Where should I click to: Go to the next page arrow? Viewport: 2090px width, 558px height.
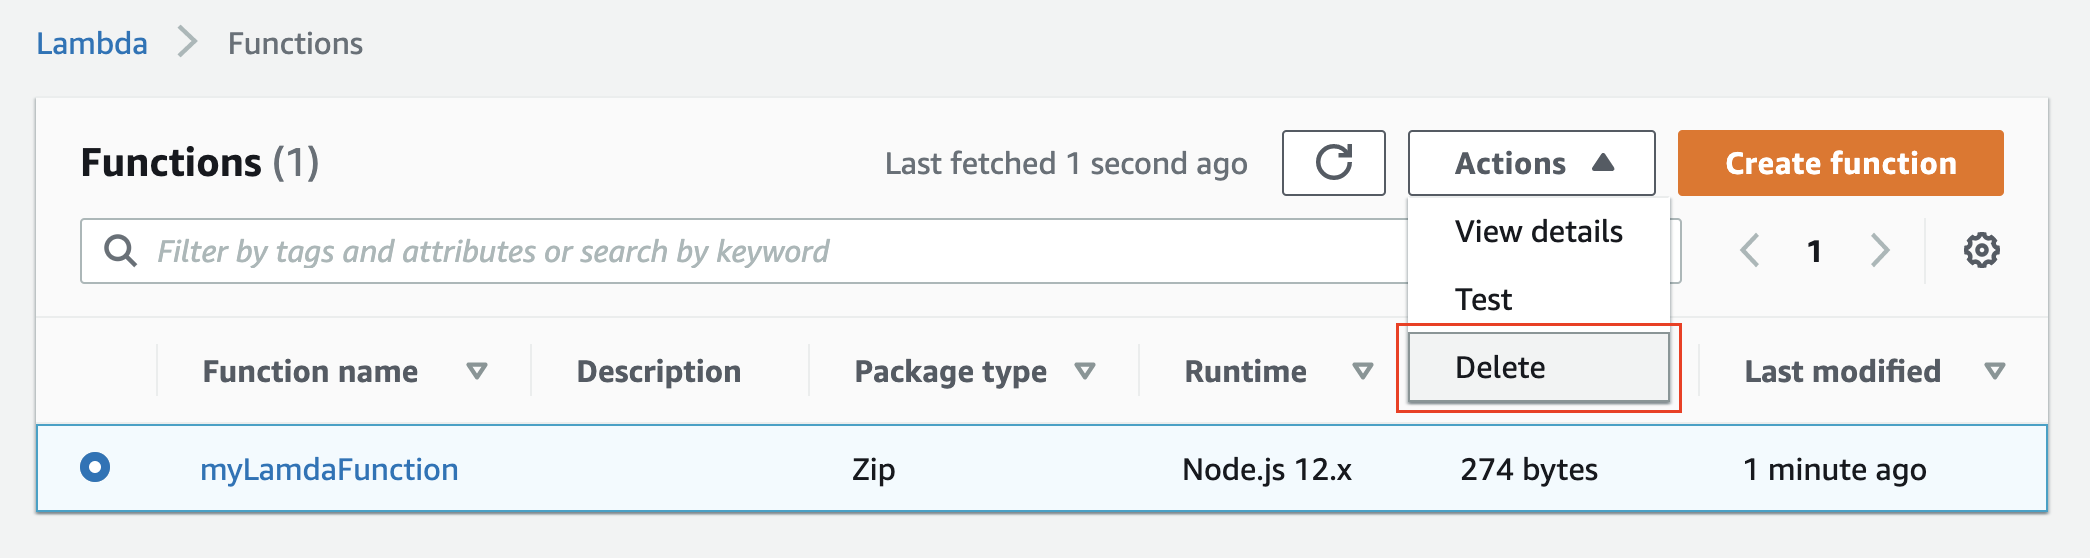(1880, 250)
